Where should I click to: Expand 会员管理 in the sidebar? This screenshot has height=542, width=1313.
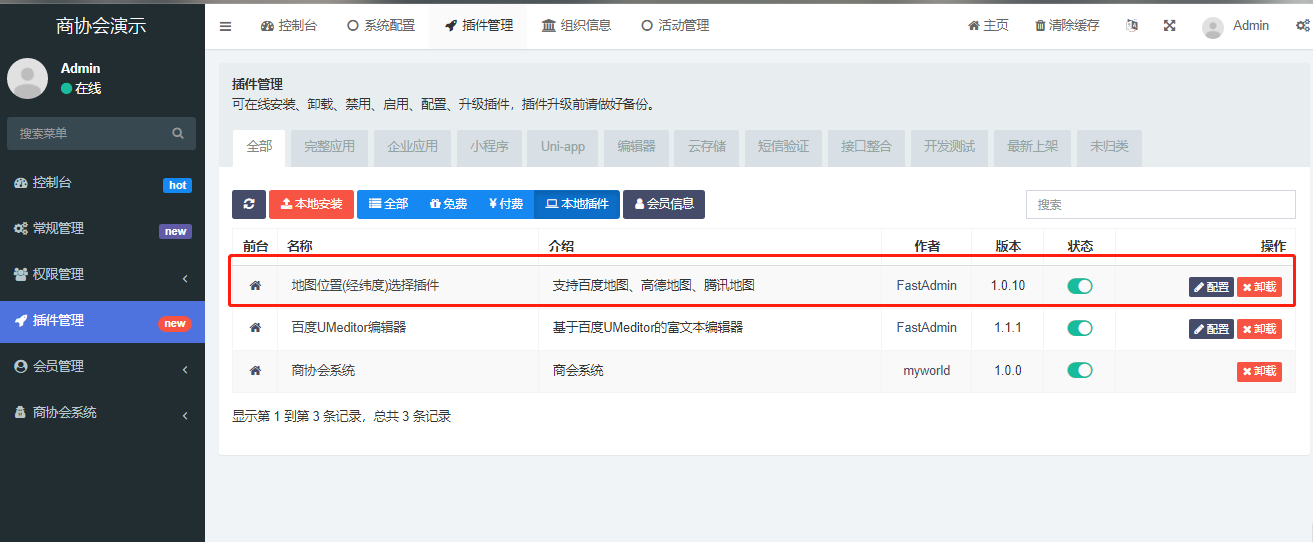click(102, 367)
